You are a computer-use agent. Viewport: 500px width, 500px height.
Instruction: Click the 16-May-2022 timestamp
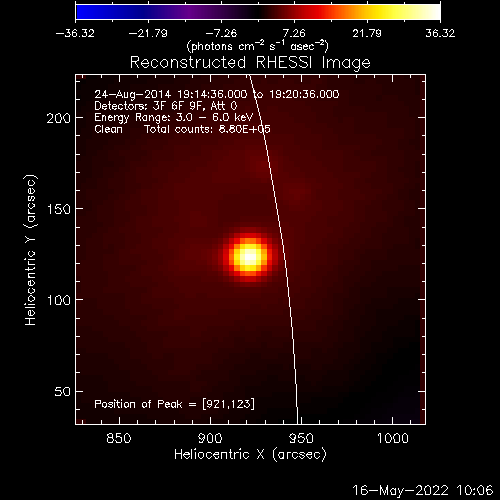click(422, 490)
